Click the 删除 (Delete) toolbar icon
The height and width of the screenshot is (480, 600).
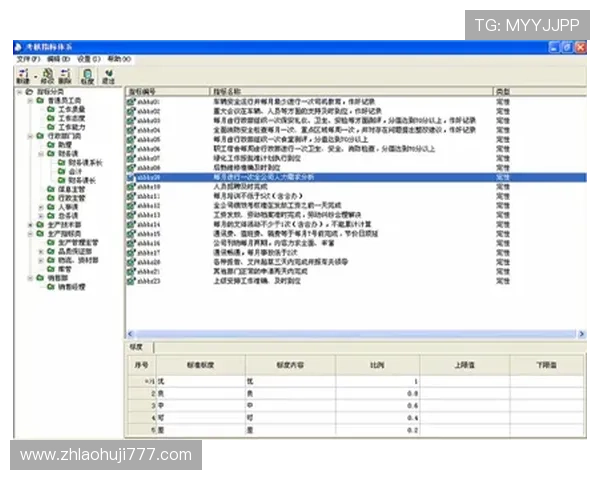[65, 75]
